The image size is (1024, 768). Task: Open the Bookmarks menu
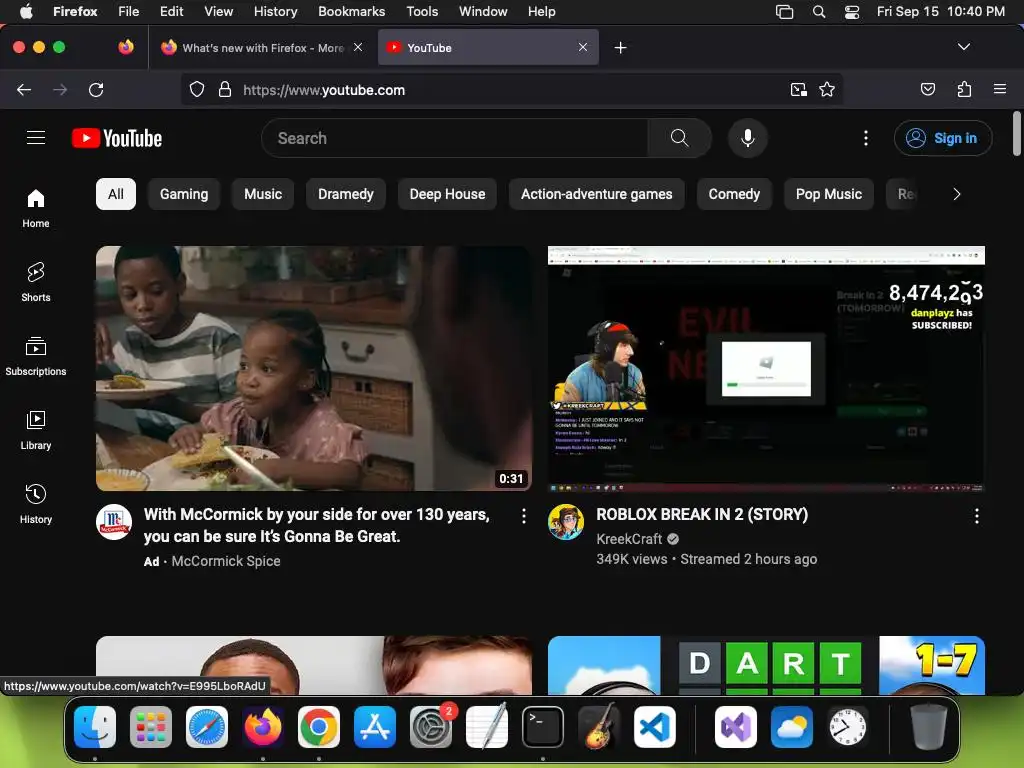pos(351,11)
